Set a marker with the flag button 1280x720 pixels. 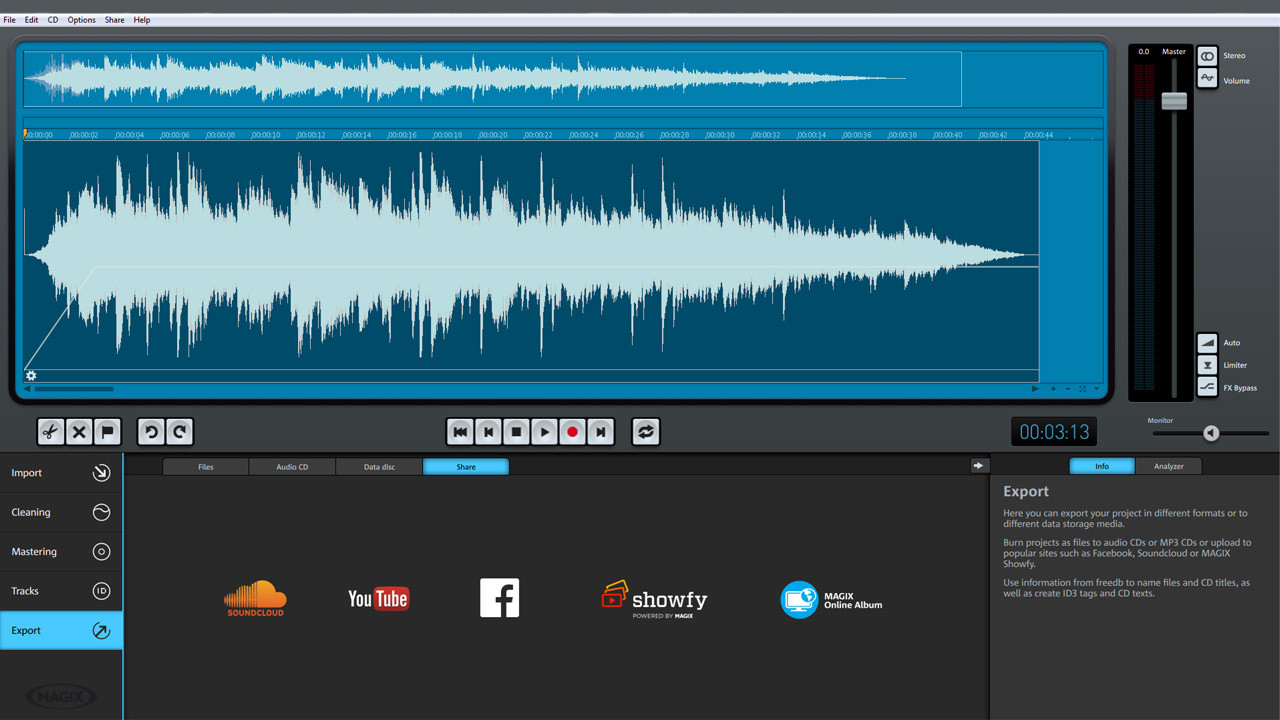(108, 432)
